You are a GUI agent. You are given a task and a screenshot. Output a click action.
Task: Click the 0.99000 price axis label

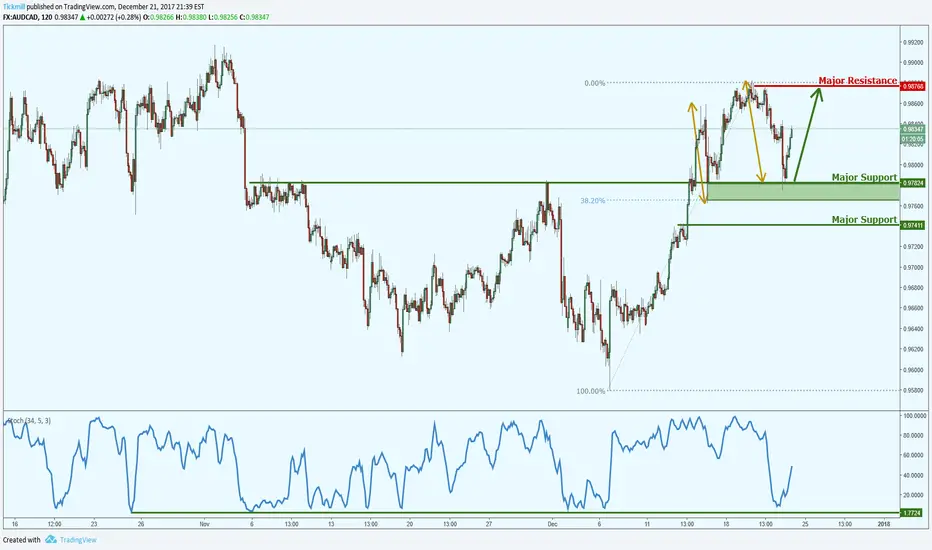click(x=913, y=62)
